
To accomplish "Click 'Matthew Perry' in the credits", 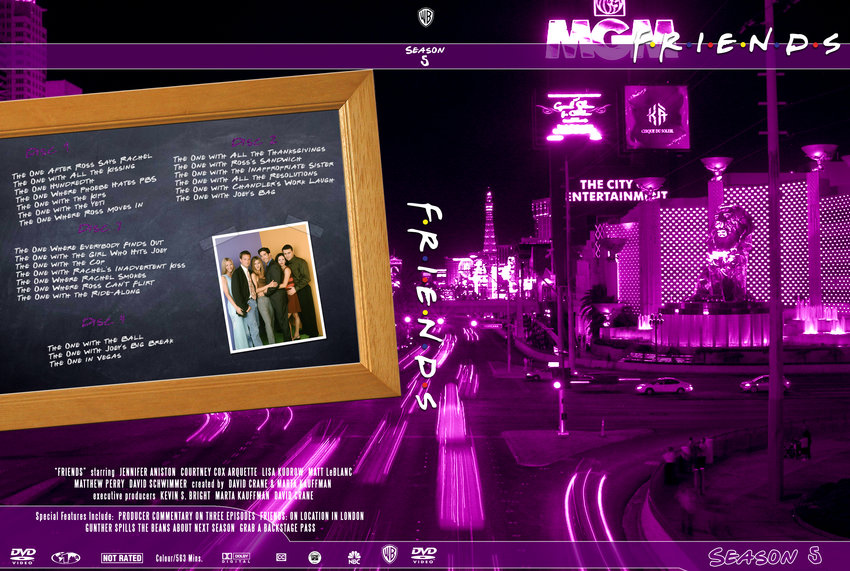I will (99, 483).
